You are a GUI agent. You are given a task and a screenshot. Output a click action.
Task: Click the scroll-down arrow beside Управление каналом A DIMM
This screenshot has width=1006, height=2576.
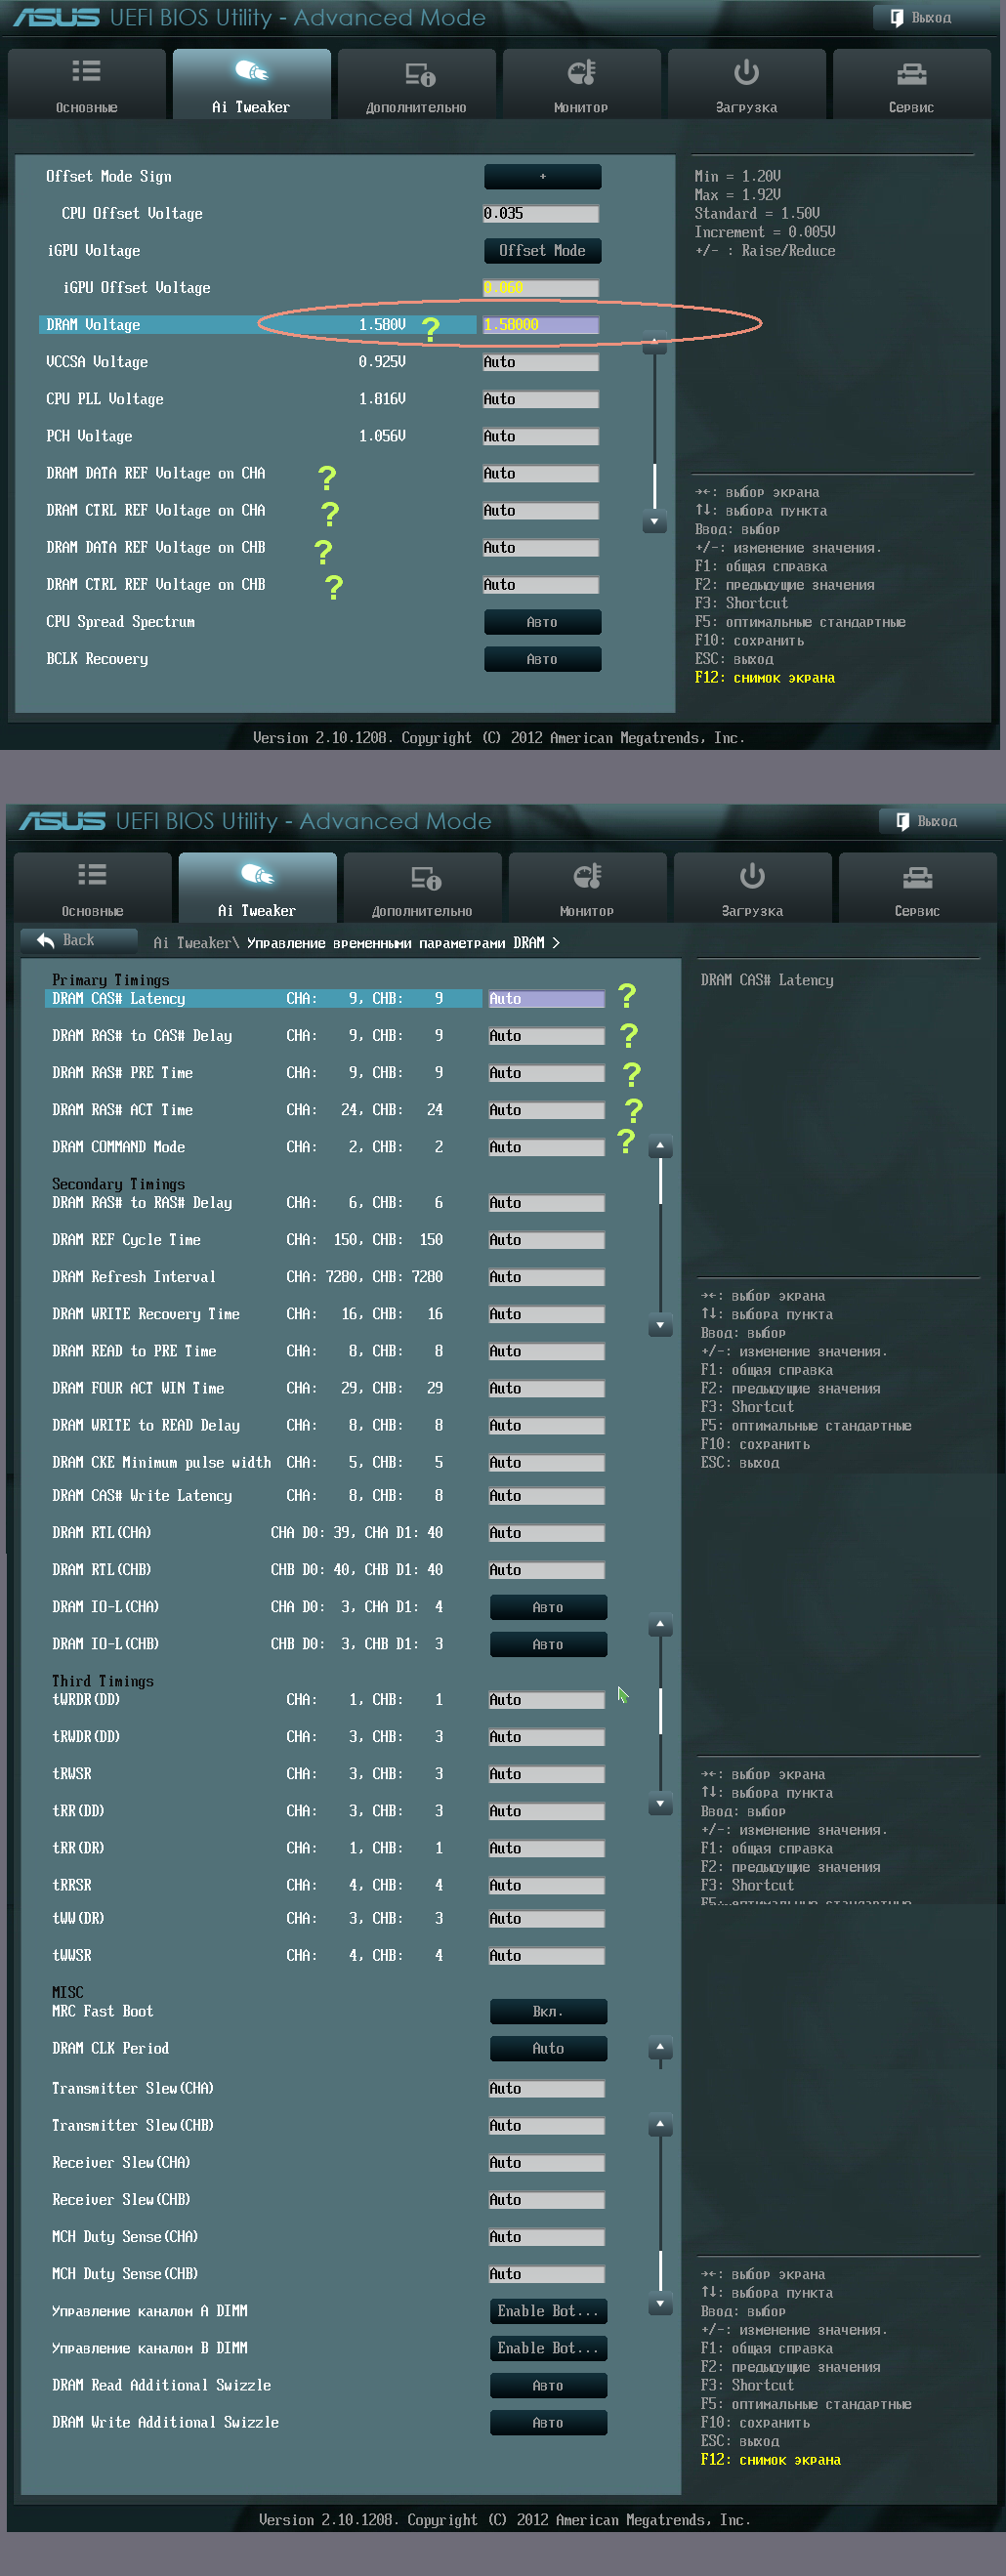[661, 2304]
